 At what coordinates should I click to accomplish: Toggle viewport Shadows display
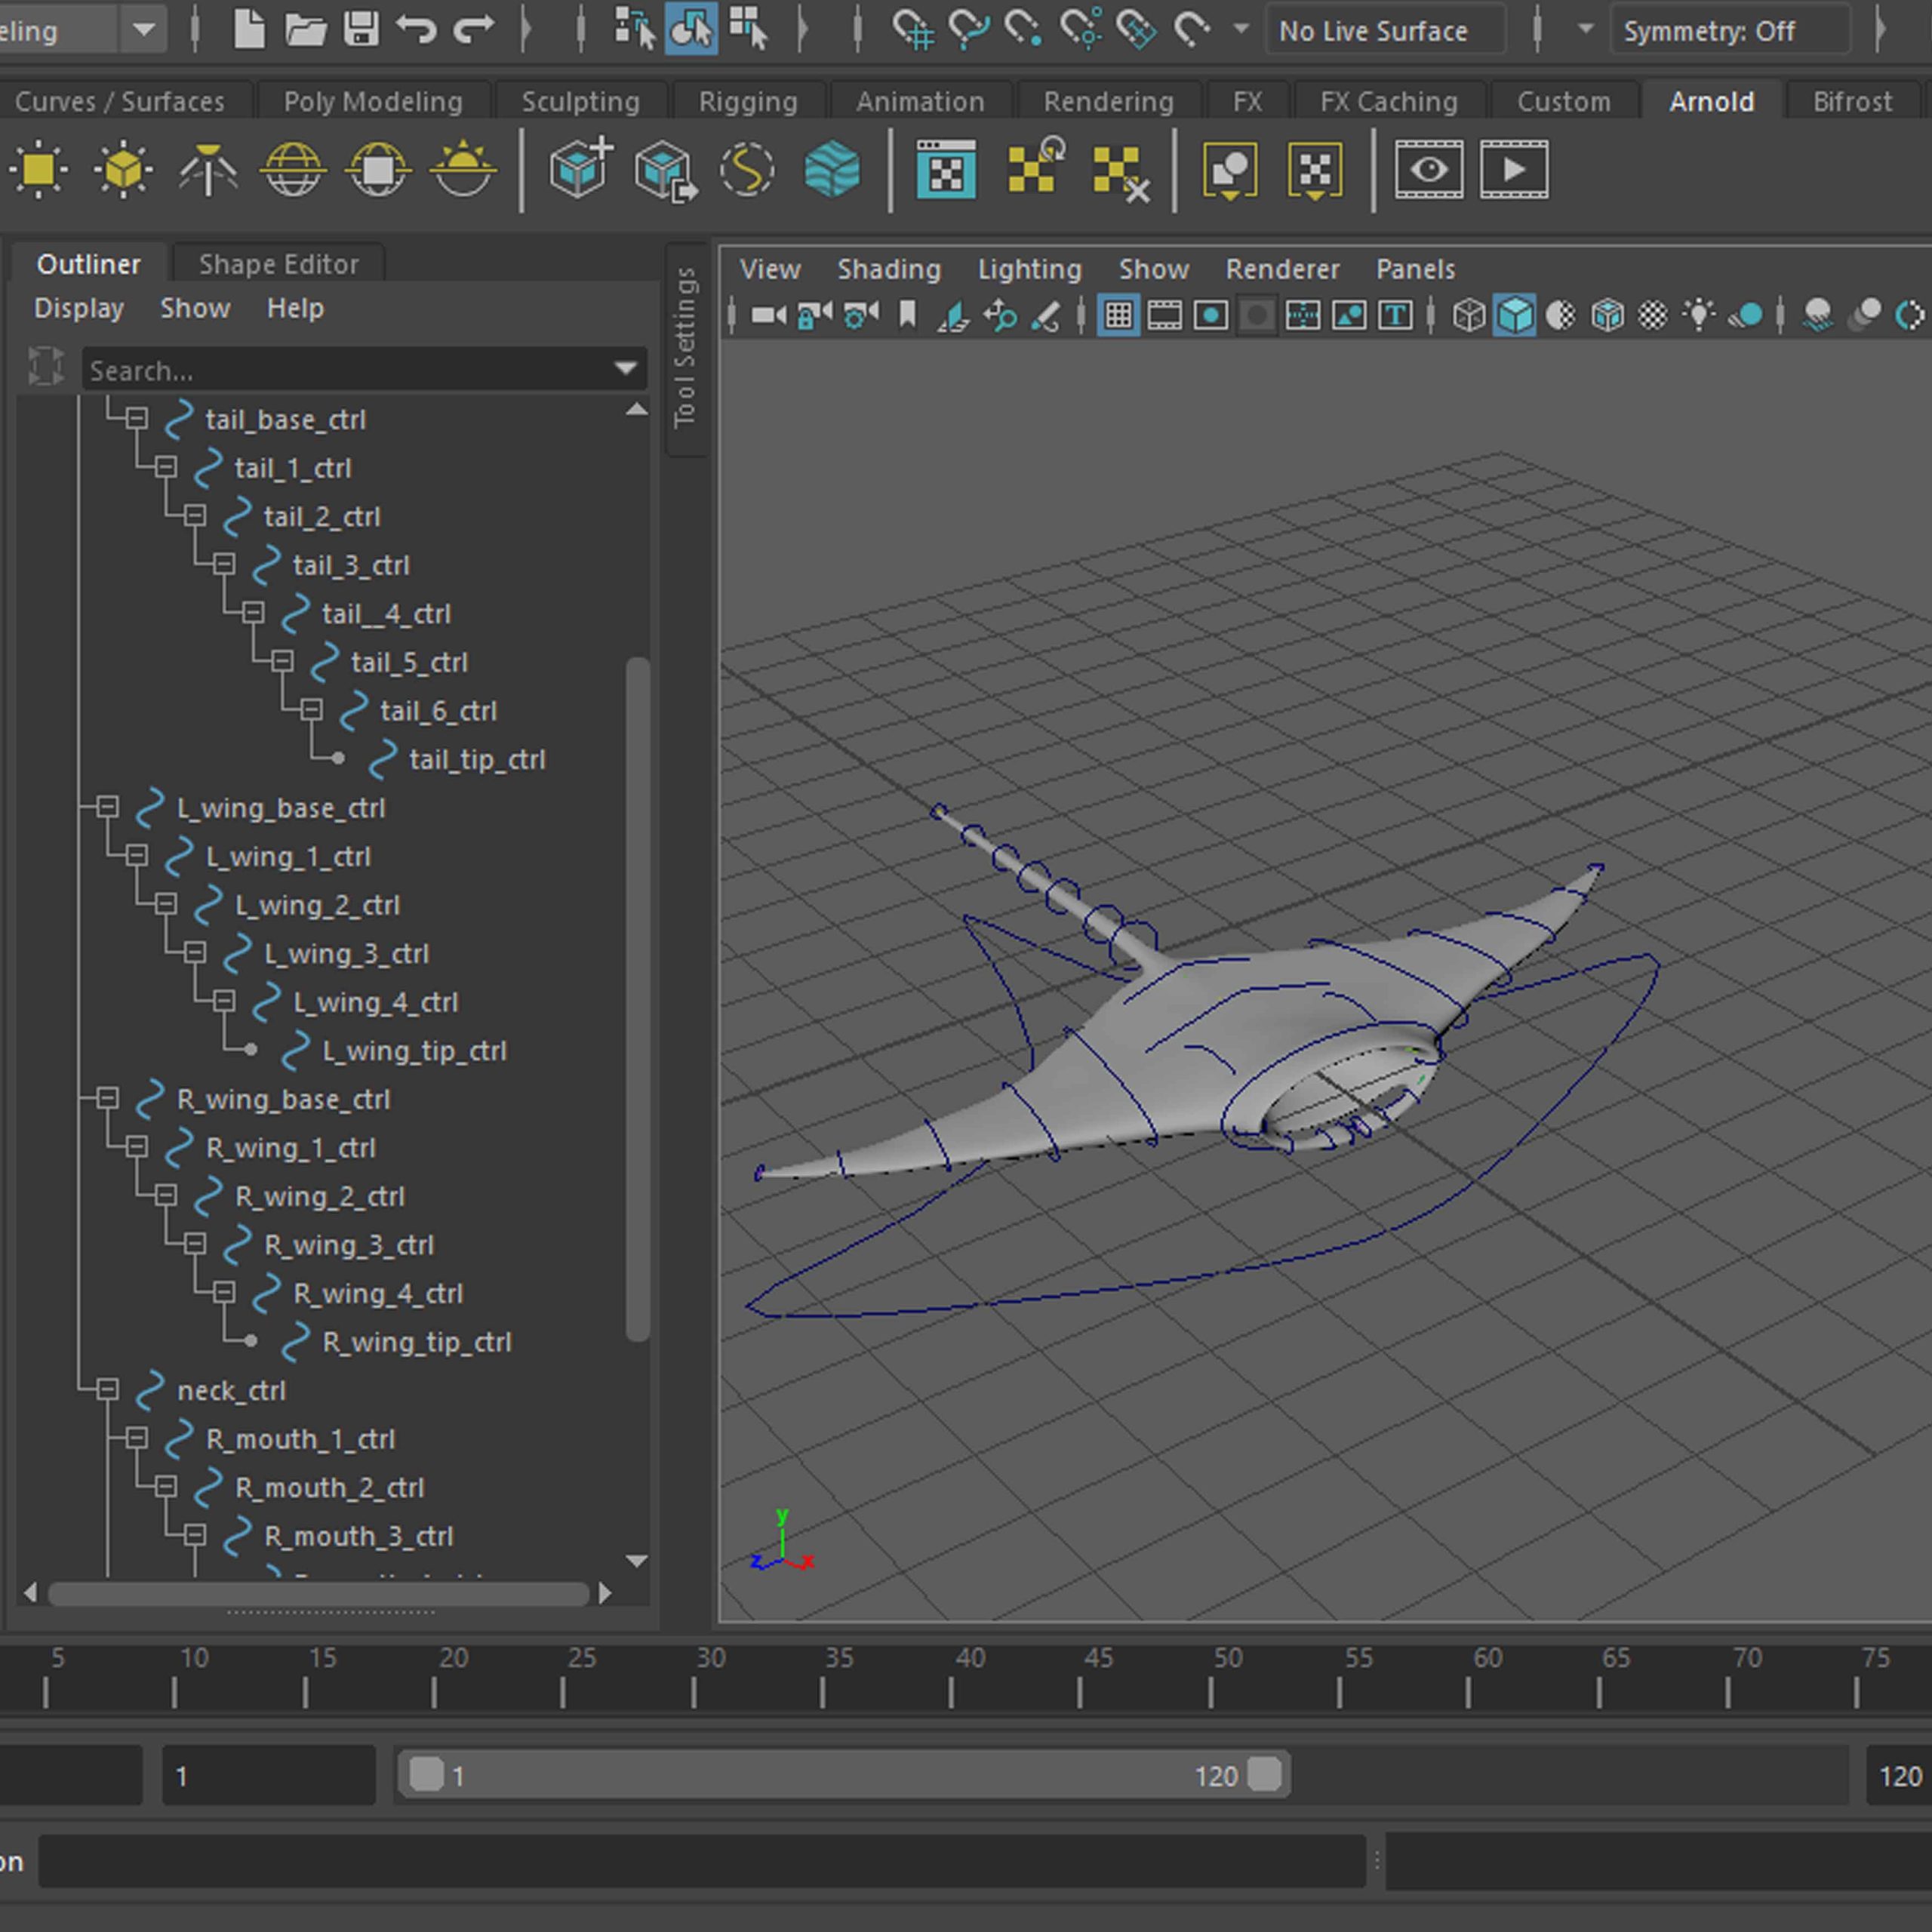click(x=1746, y=316)
